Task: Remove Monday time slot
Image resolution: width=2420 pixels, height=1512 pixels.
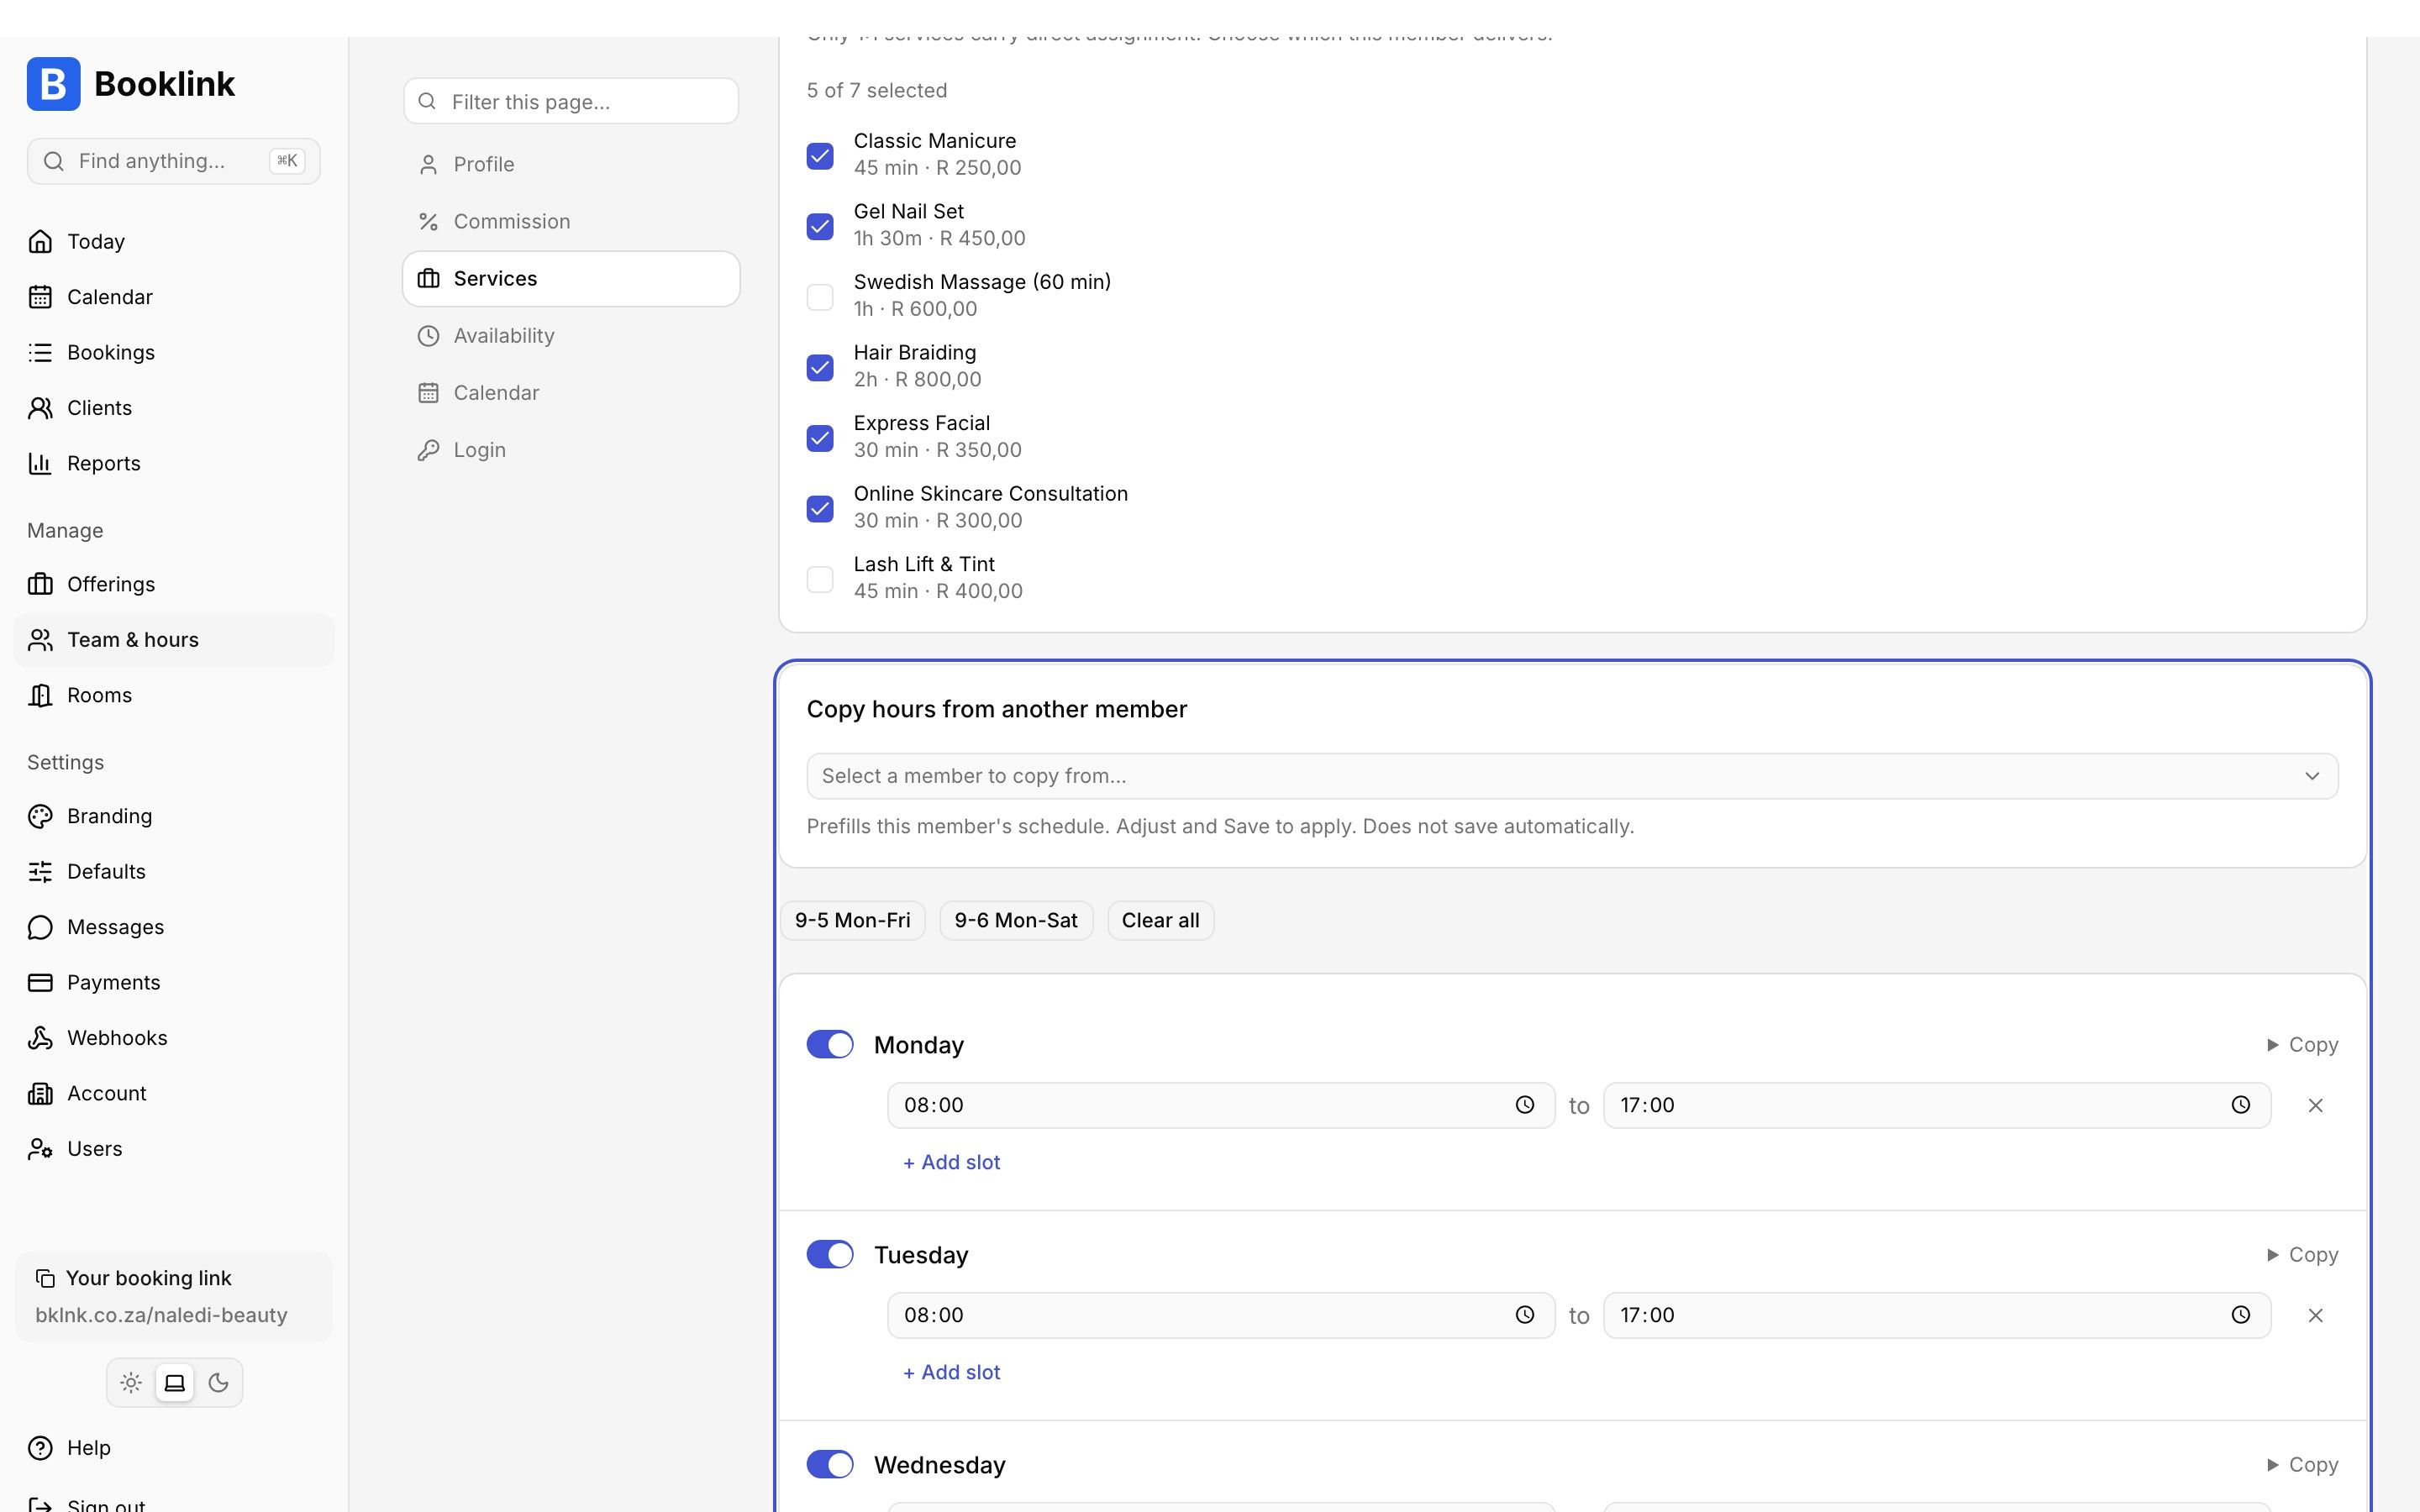Action: coord(2315,1105)
